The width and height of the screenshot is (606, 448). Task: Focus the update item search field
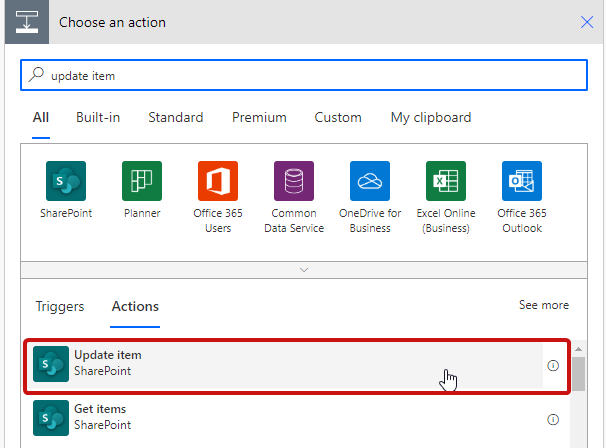(x=304, y=75)
